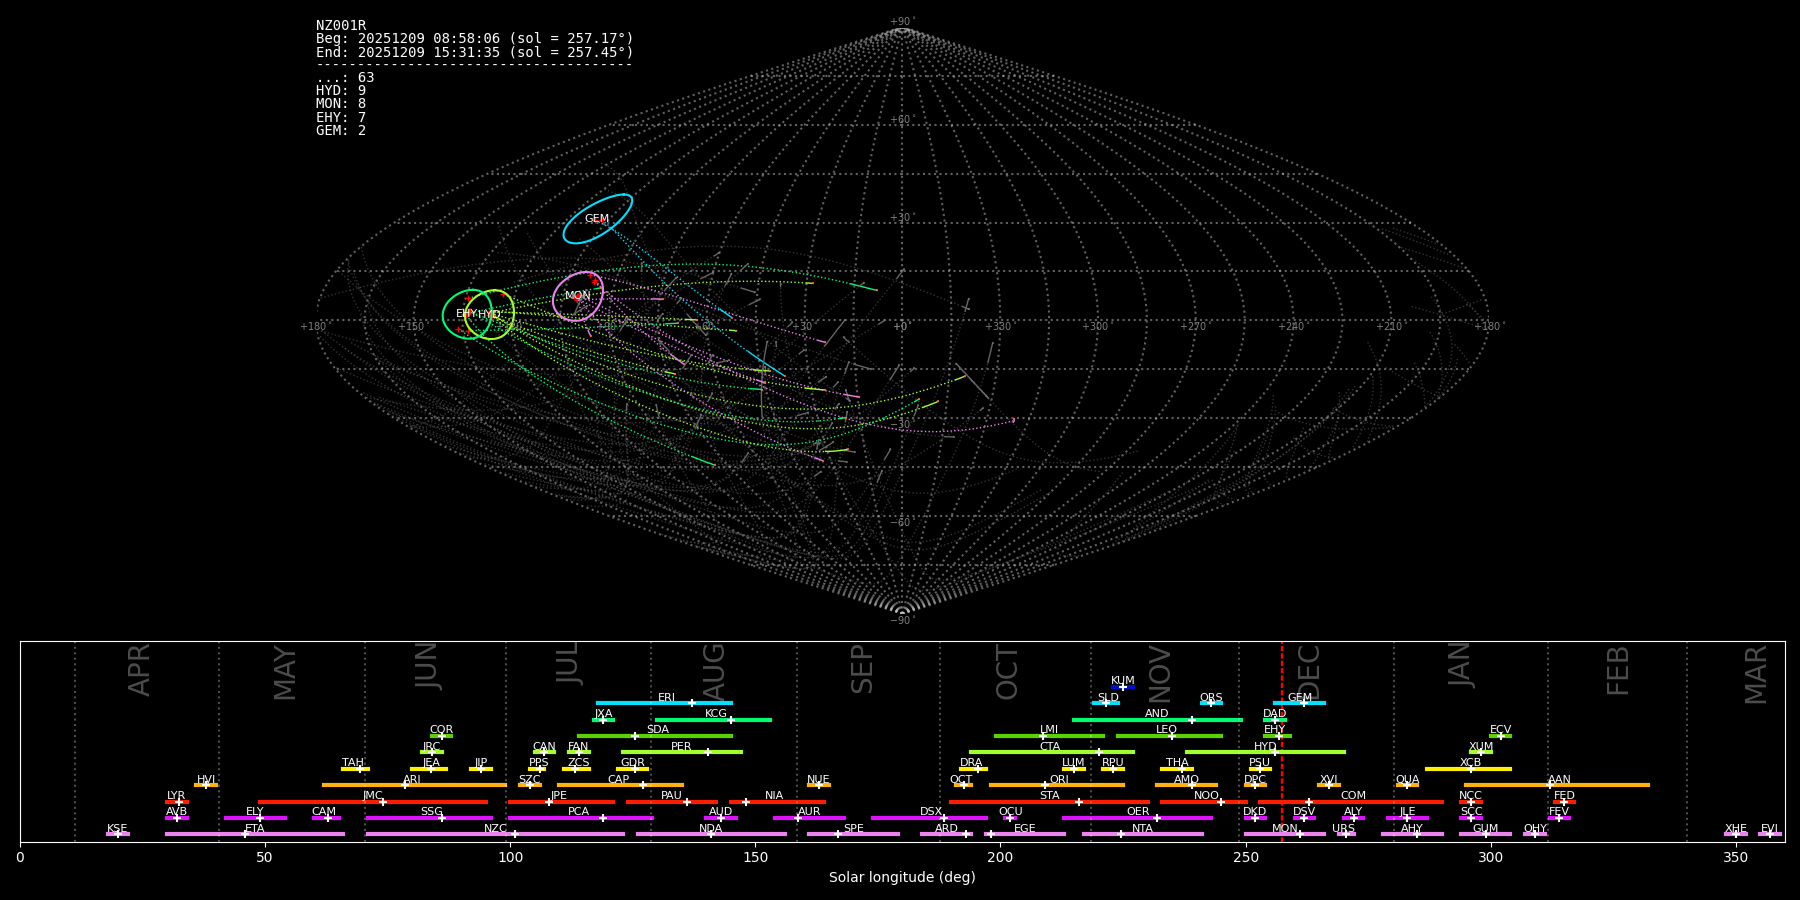Select the 'EHY: 7' count in header
Viewport: 1800px width, 900px height.
341,118
